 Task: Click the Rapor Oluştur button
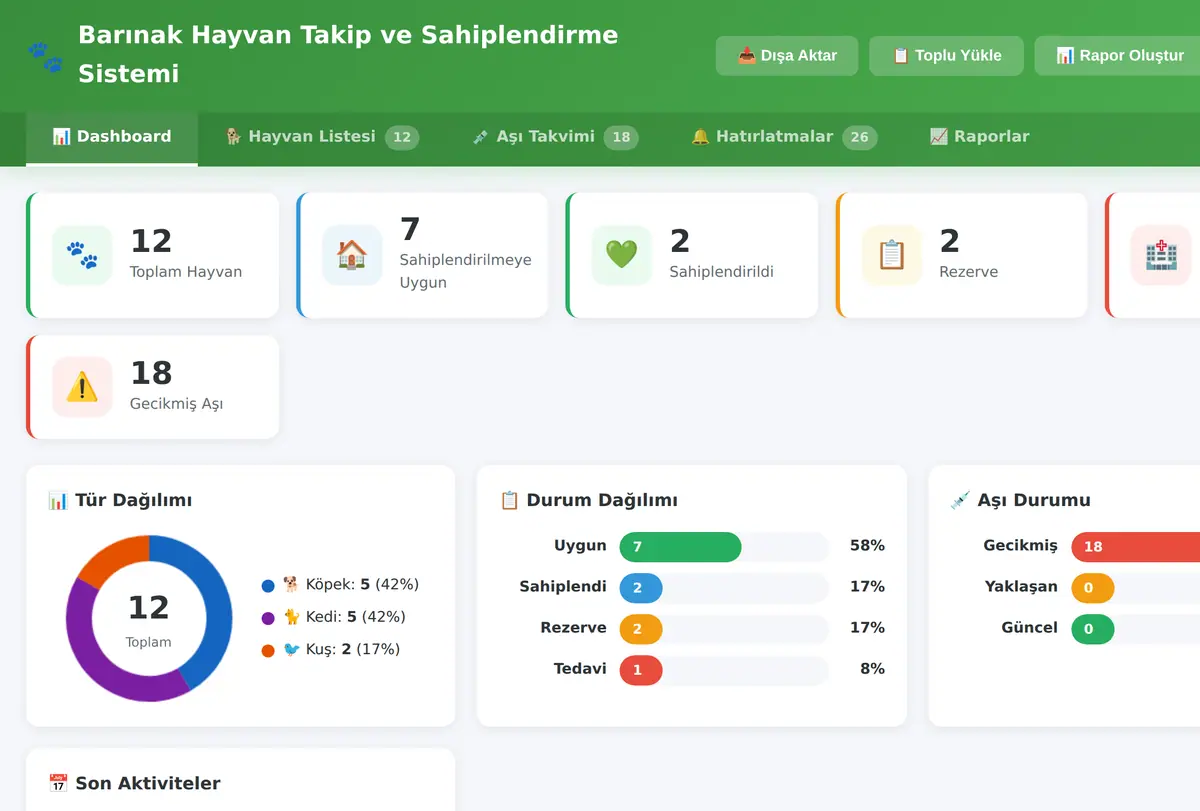click(x=1120, y=56)
